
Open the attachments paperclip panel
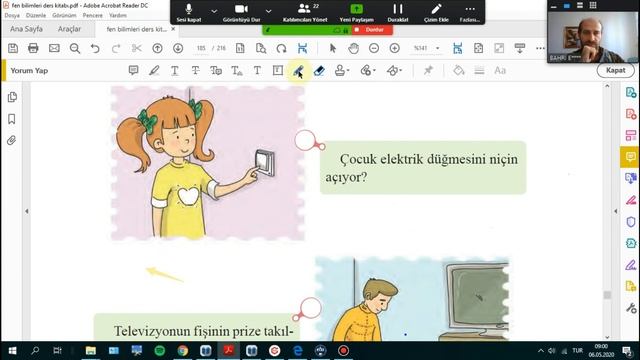coord(11,140)
